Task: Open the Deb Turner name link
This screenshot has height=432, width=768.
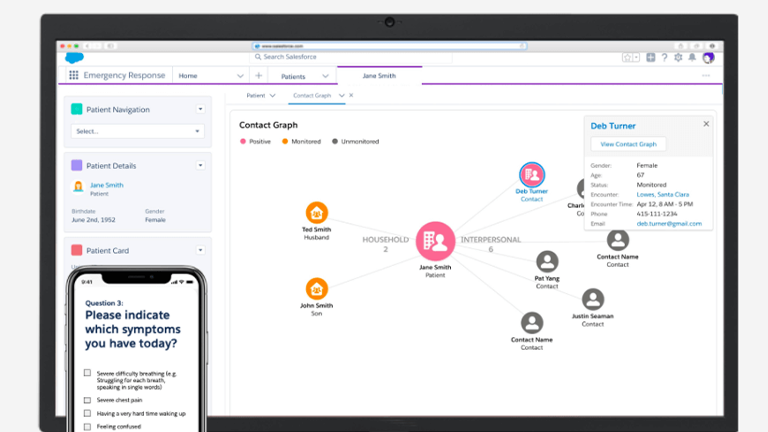Action: [613, 126]
